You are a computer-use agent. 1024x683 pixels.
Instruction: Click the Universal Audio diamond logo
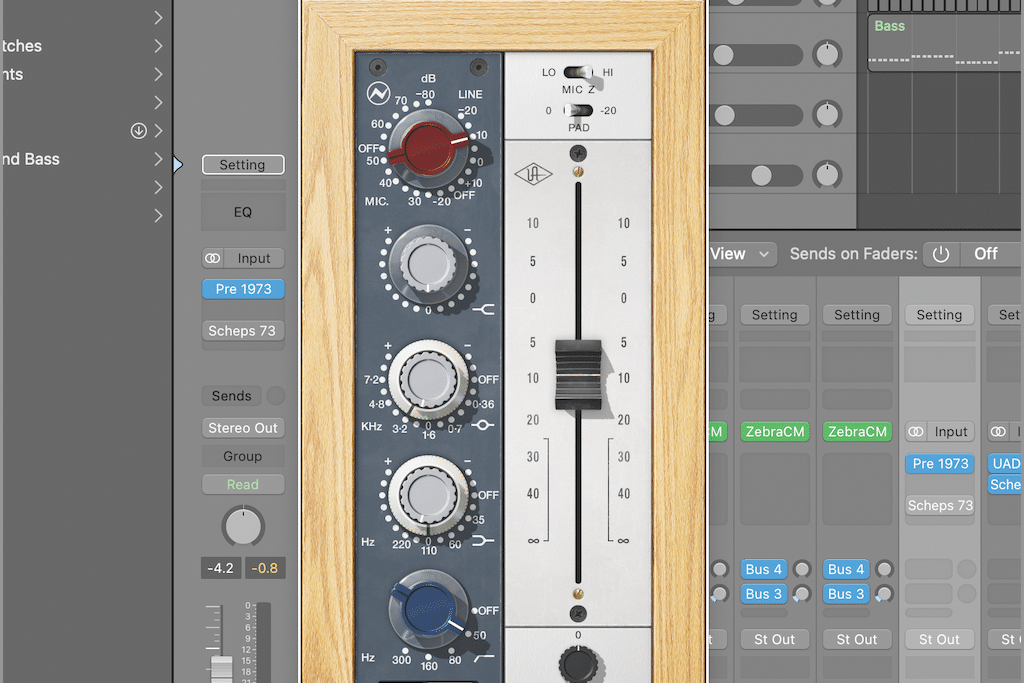533,174
